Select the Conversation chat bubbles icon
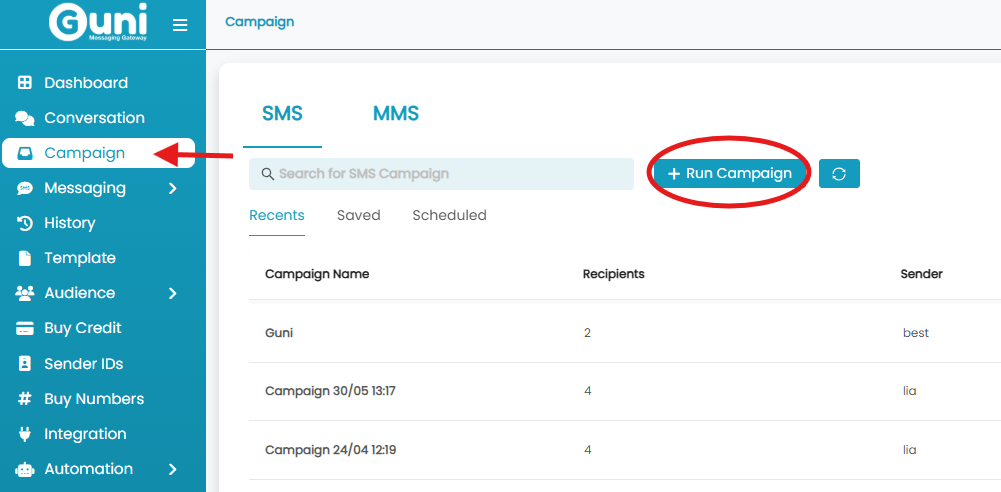Screen dimensions: 1001x492 pyautogui.click(x=24, y=118)
